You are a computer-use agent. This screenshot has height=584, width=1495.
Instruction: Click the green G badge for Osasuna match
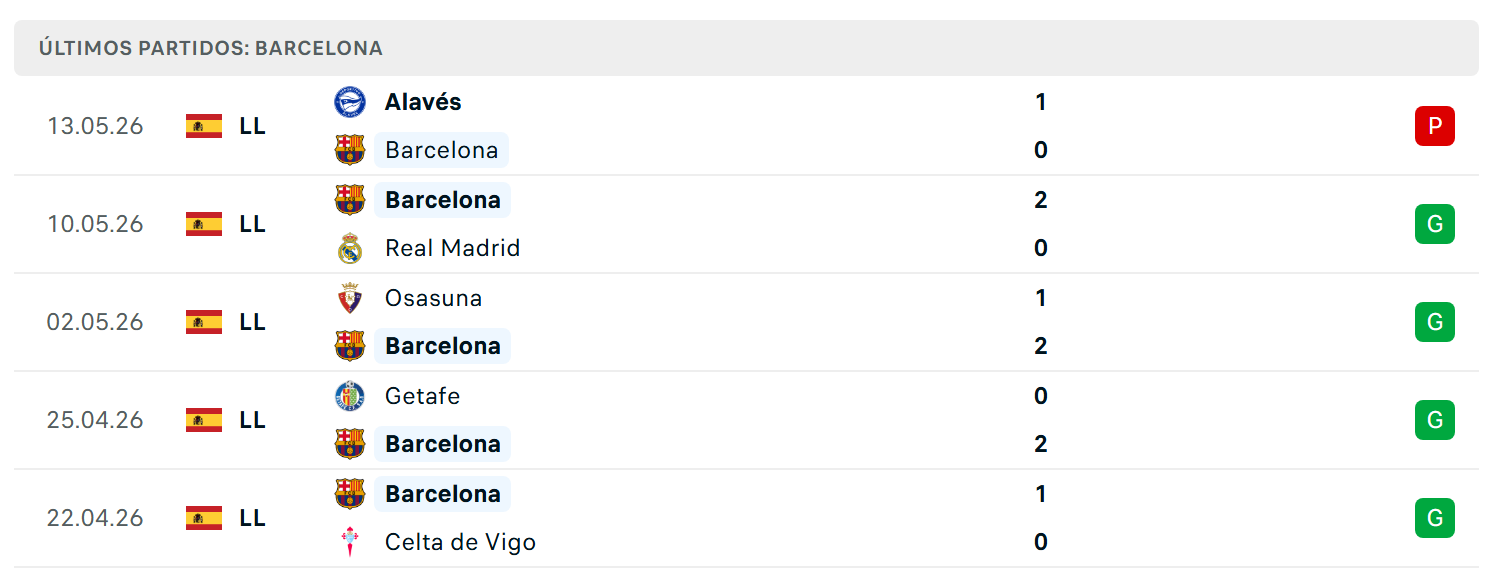(x=1435, y=322)
